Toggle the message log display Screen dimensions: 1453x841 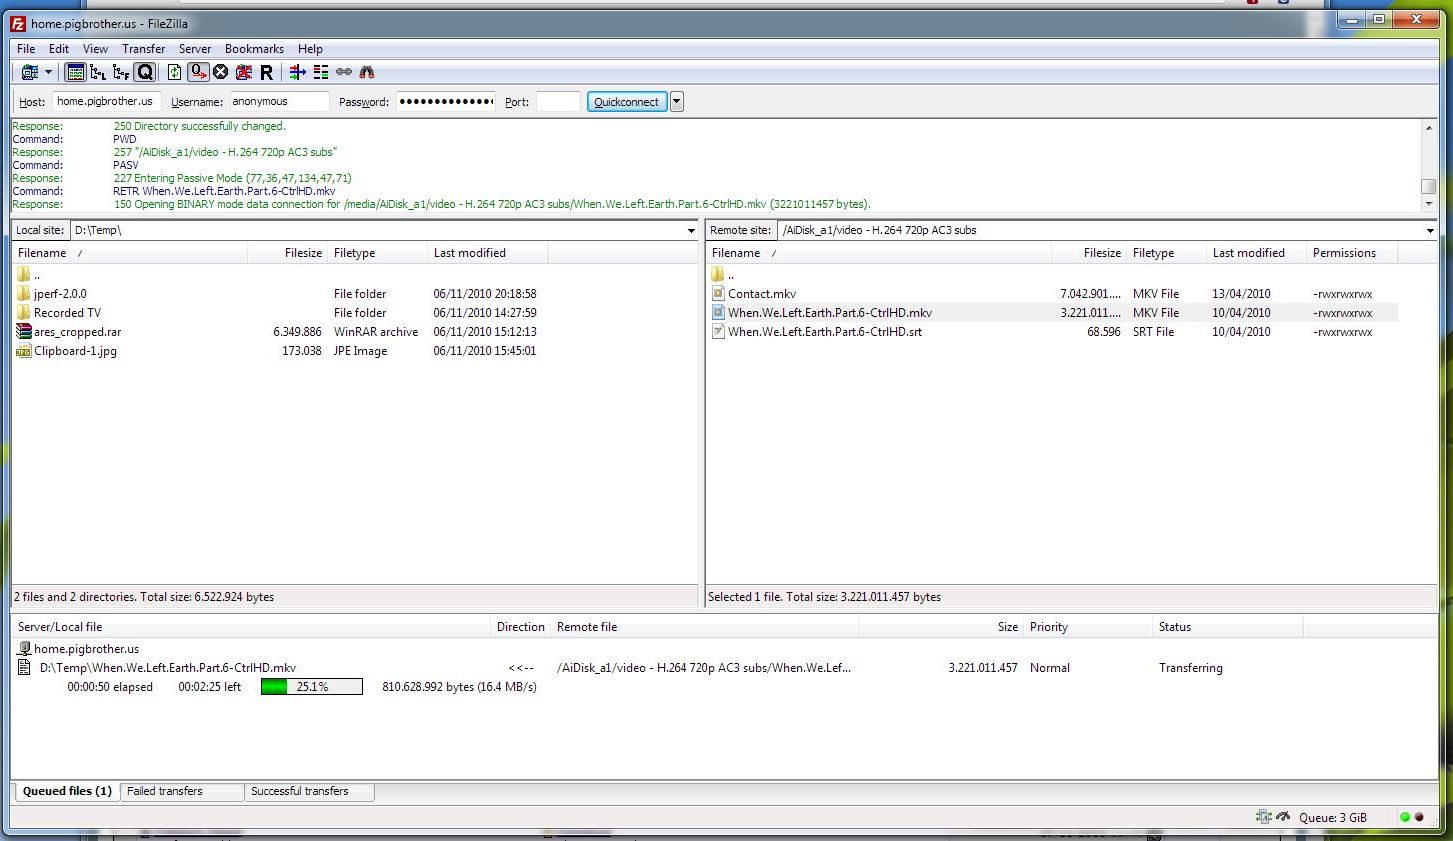75,72
